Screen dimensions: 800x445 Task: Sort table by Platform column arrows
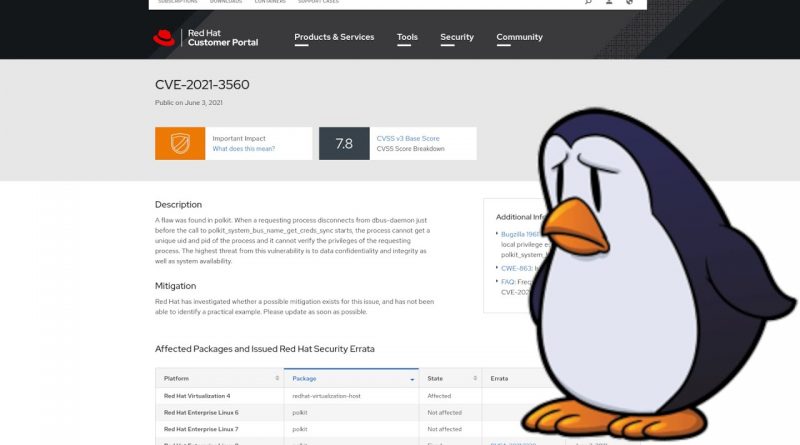277,378
